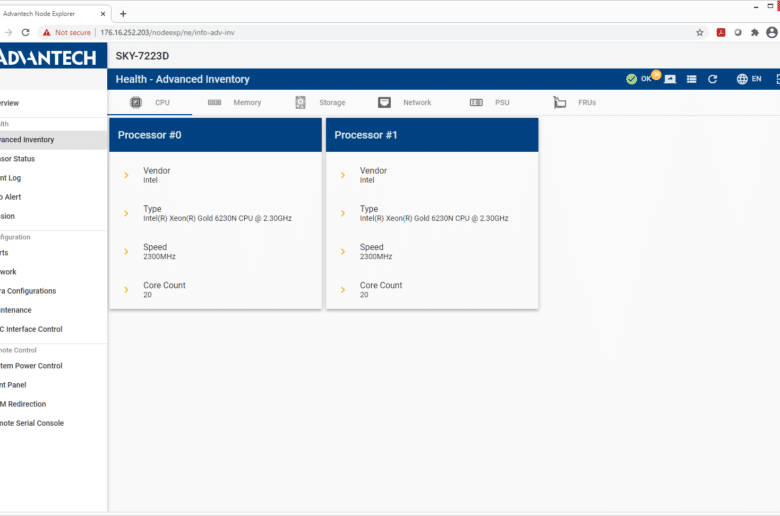Open KVM Redirection sidebar item

pyautogui.click(x=53, y=404)
